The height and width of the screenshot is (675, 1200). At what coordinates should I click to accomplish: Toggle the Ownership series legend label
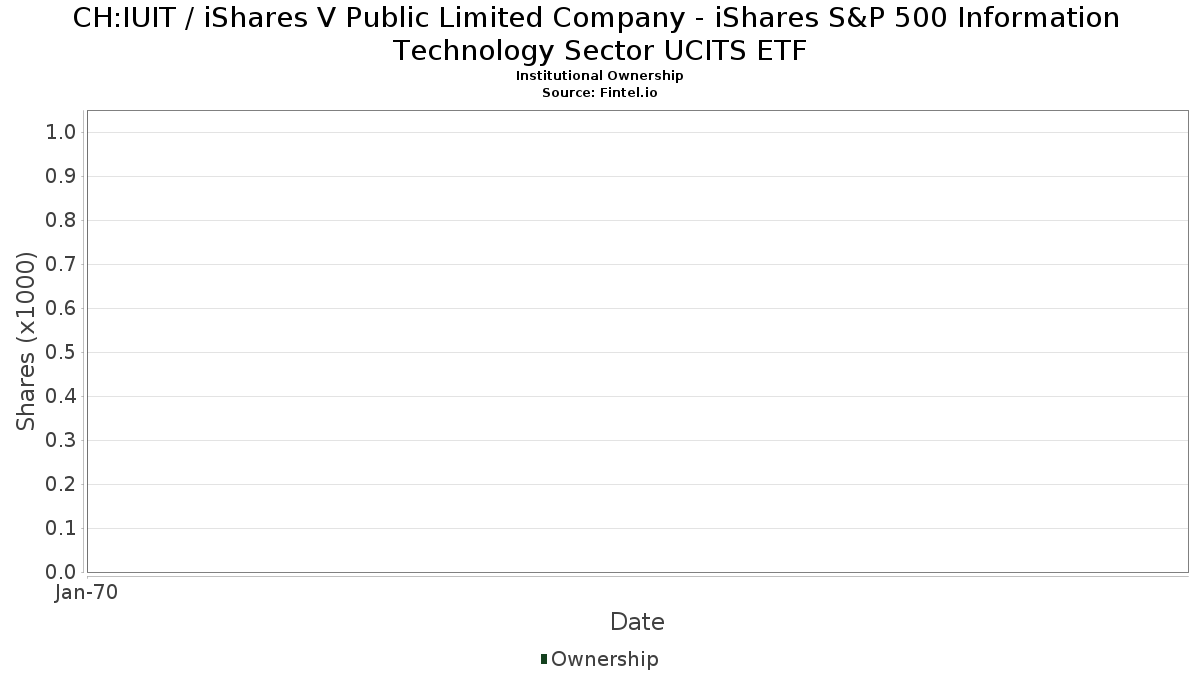click(x=604, y=659)
